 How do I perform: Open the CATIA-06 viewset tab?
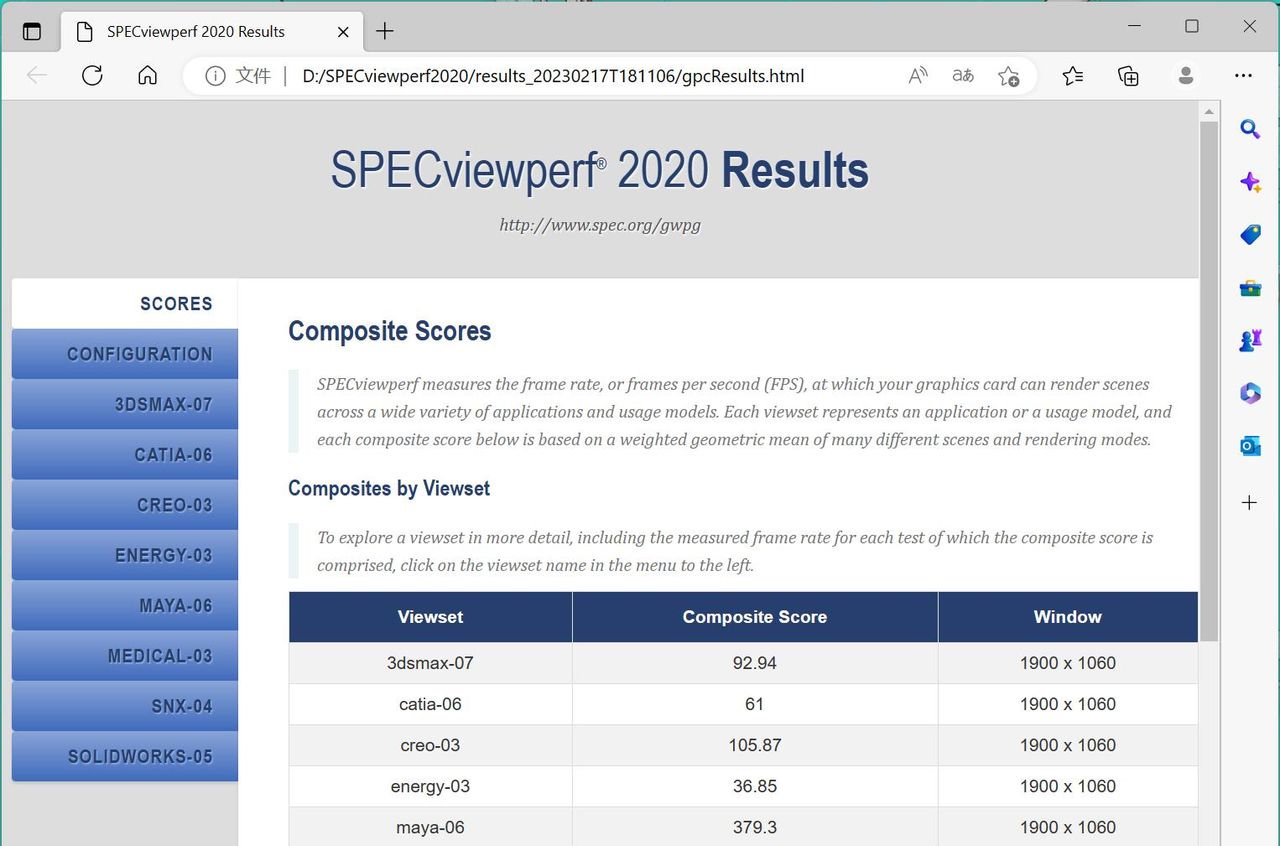coord(125,455)
